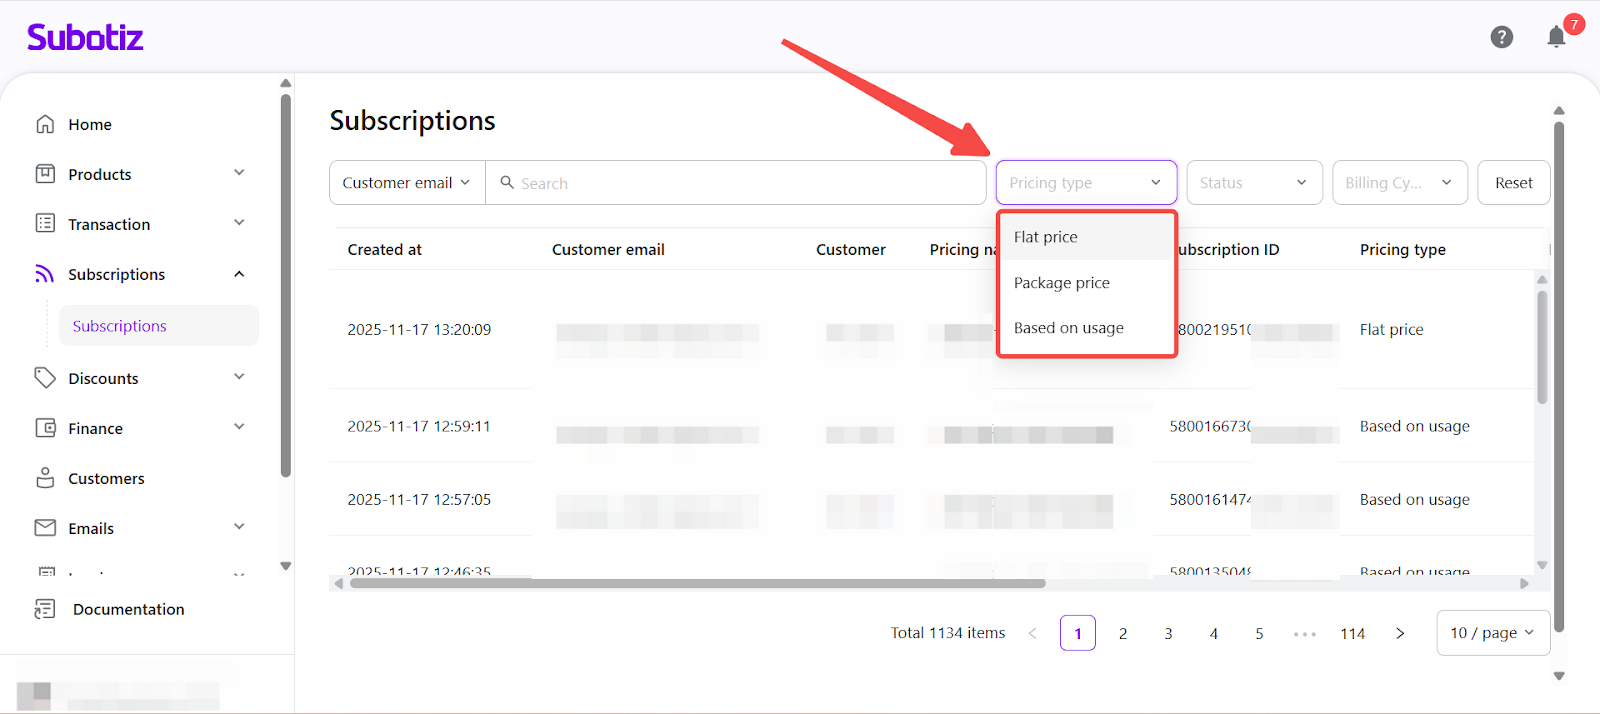
Task: Change the 10 / page size selector
Action: click(1492, 633)
